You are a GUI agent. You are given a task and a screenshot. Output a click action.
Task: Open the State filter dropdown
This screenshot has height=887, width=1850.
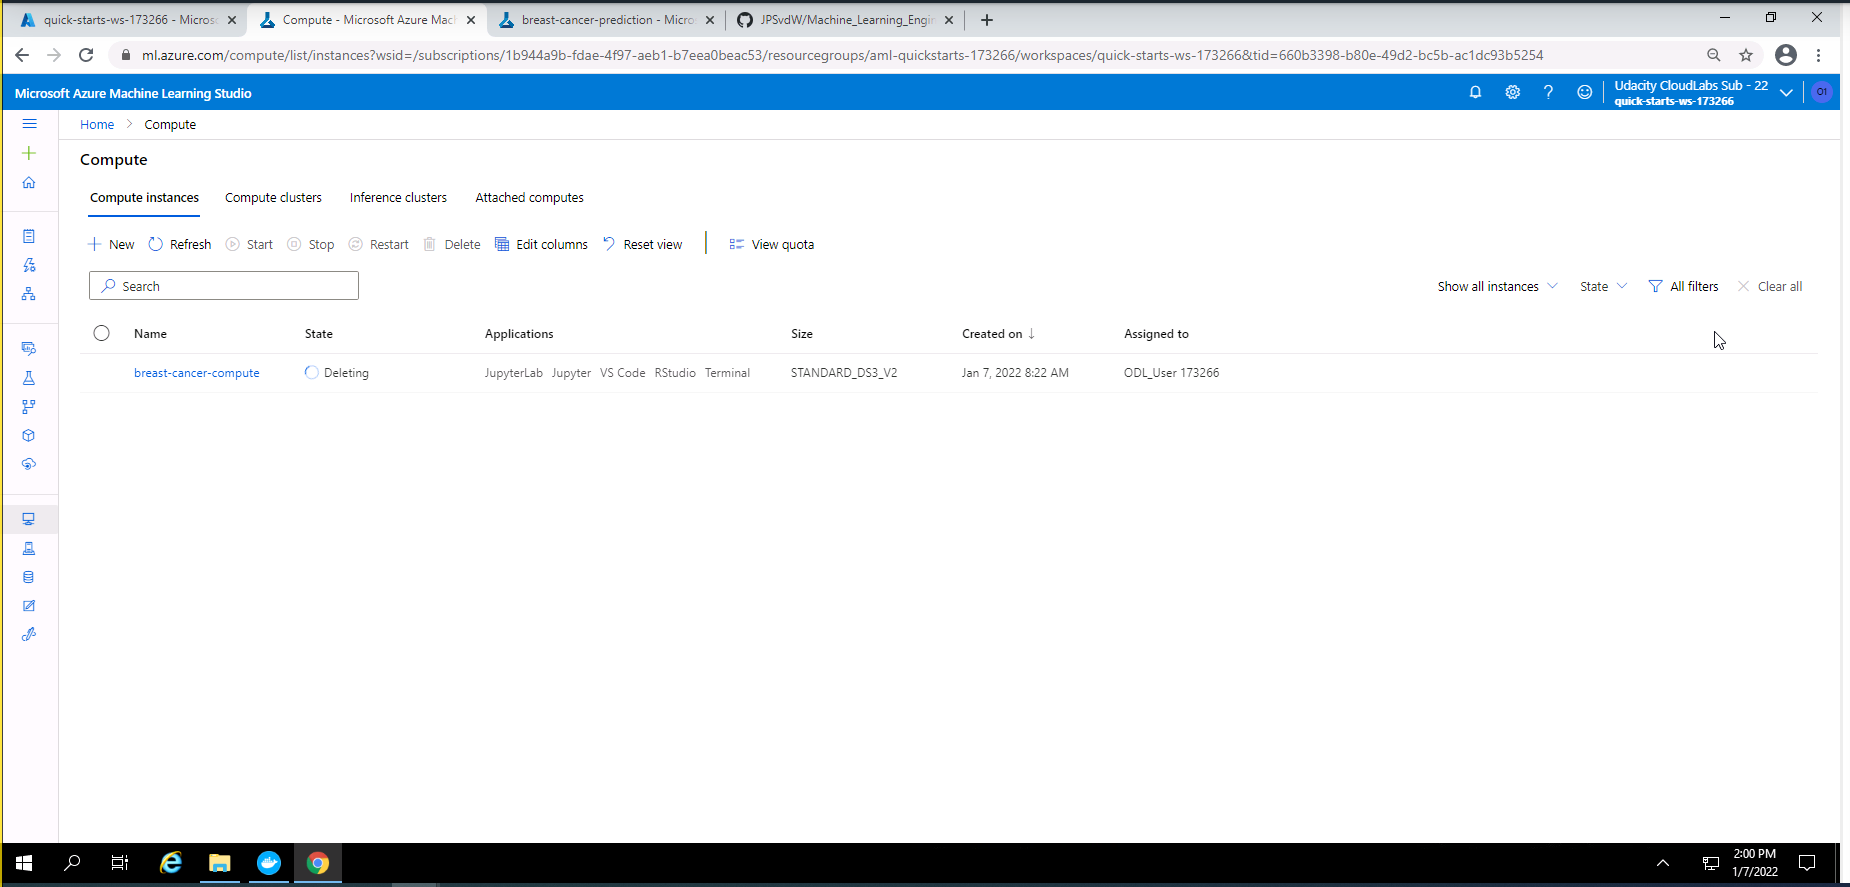click(x=1603, y=286)
